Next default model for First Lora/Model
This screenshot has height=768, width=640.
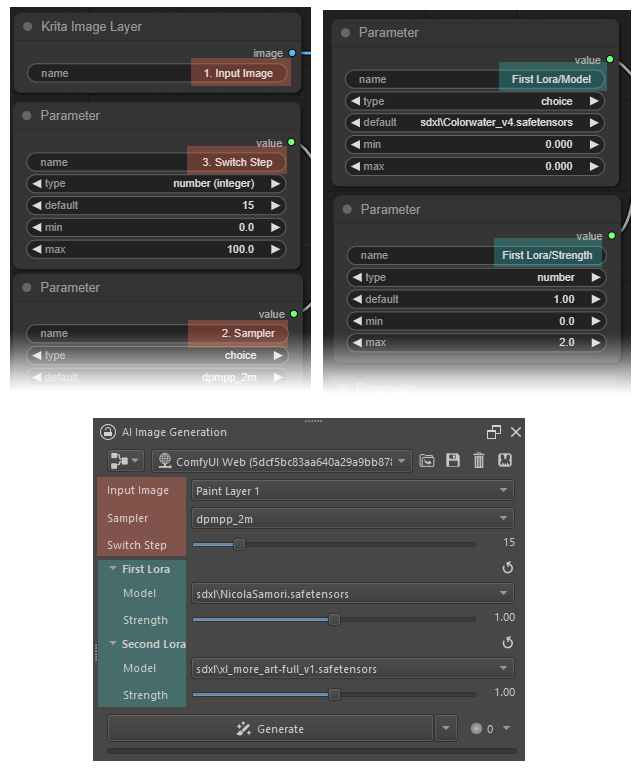coord(594,122)
